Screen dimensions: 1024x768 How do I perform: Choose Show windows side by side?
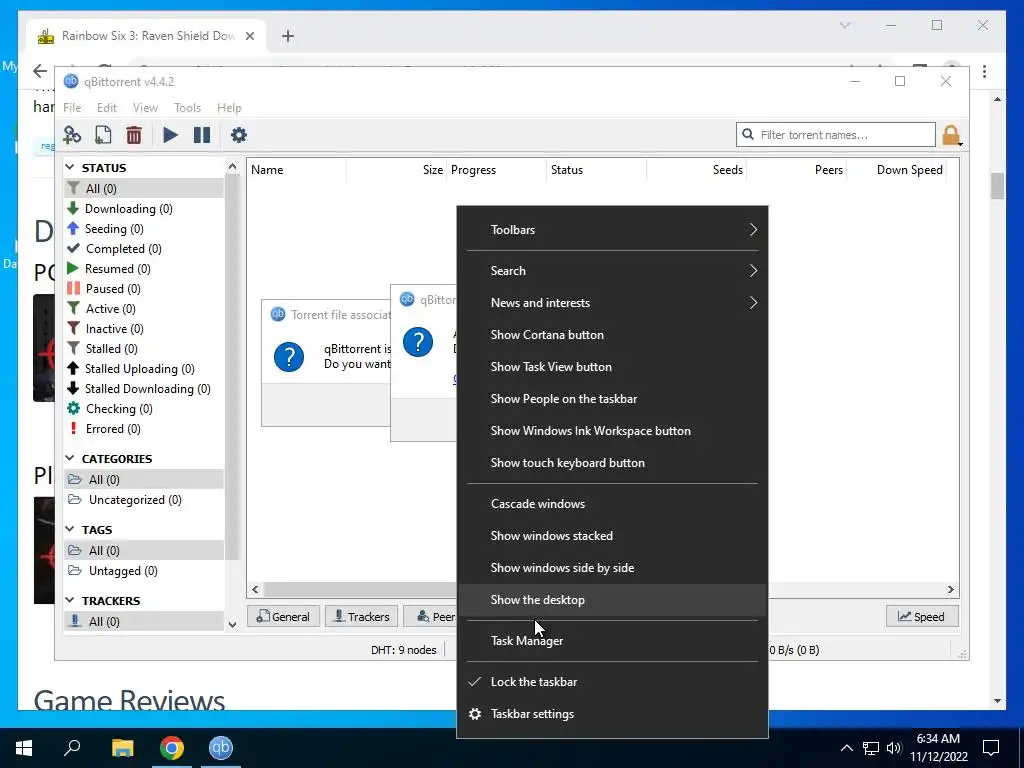612,568
